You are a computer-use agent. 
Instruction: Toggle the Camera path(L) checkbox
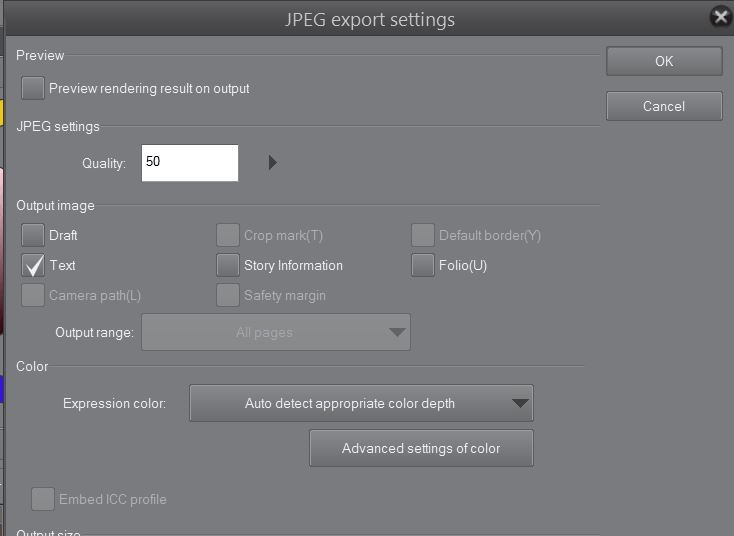click(x=33, y=296)
